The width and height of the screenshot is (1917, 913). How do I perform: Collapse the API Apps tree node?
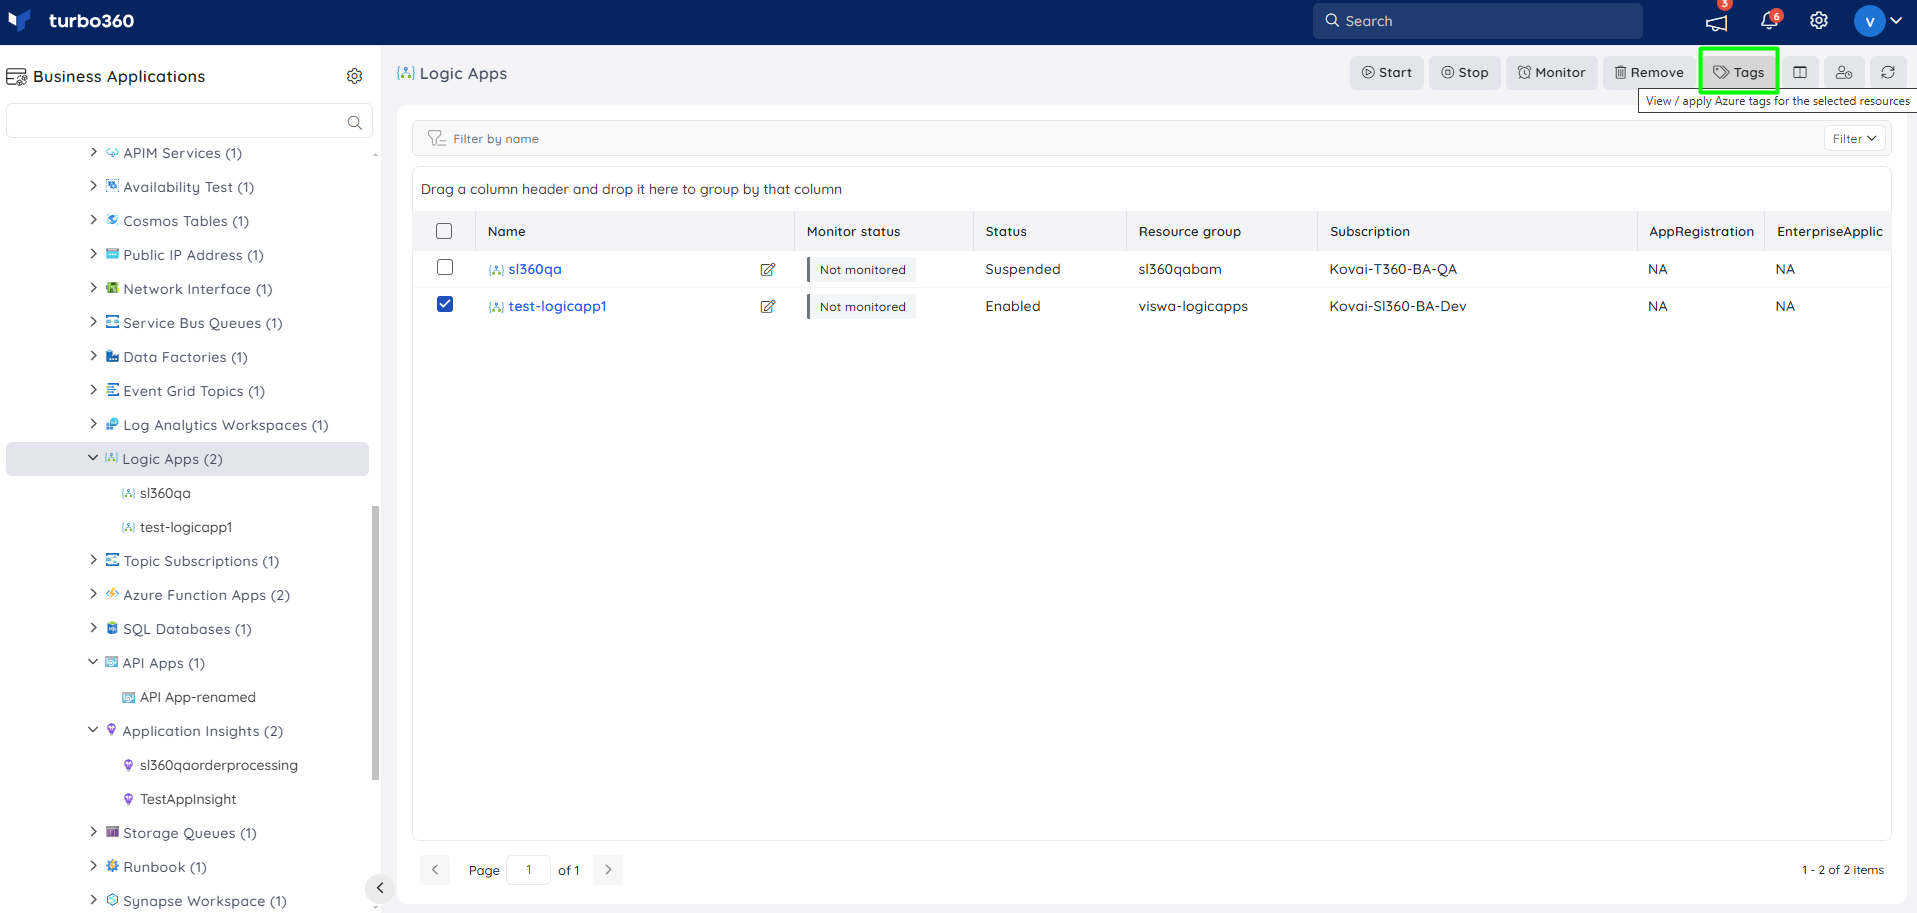tap(93, 662)
